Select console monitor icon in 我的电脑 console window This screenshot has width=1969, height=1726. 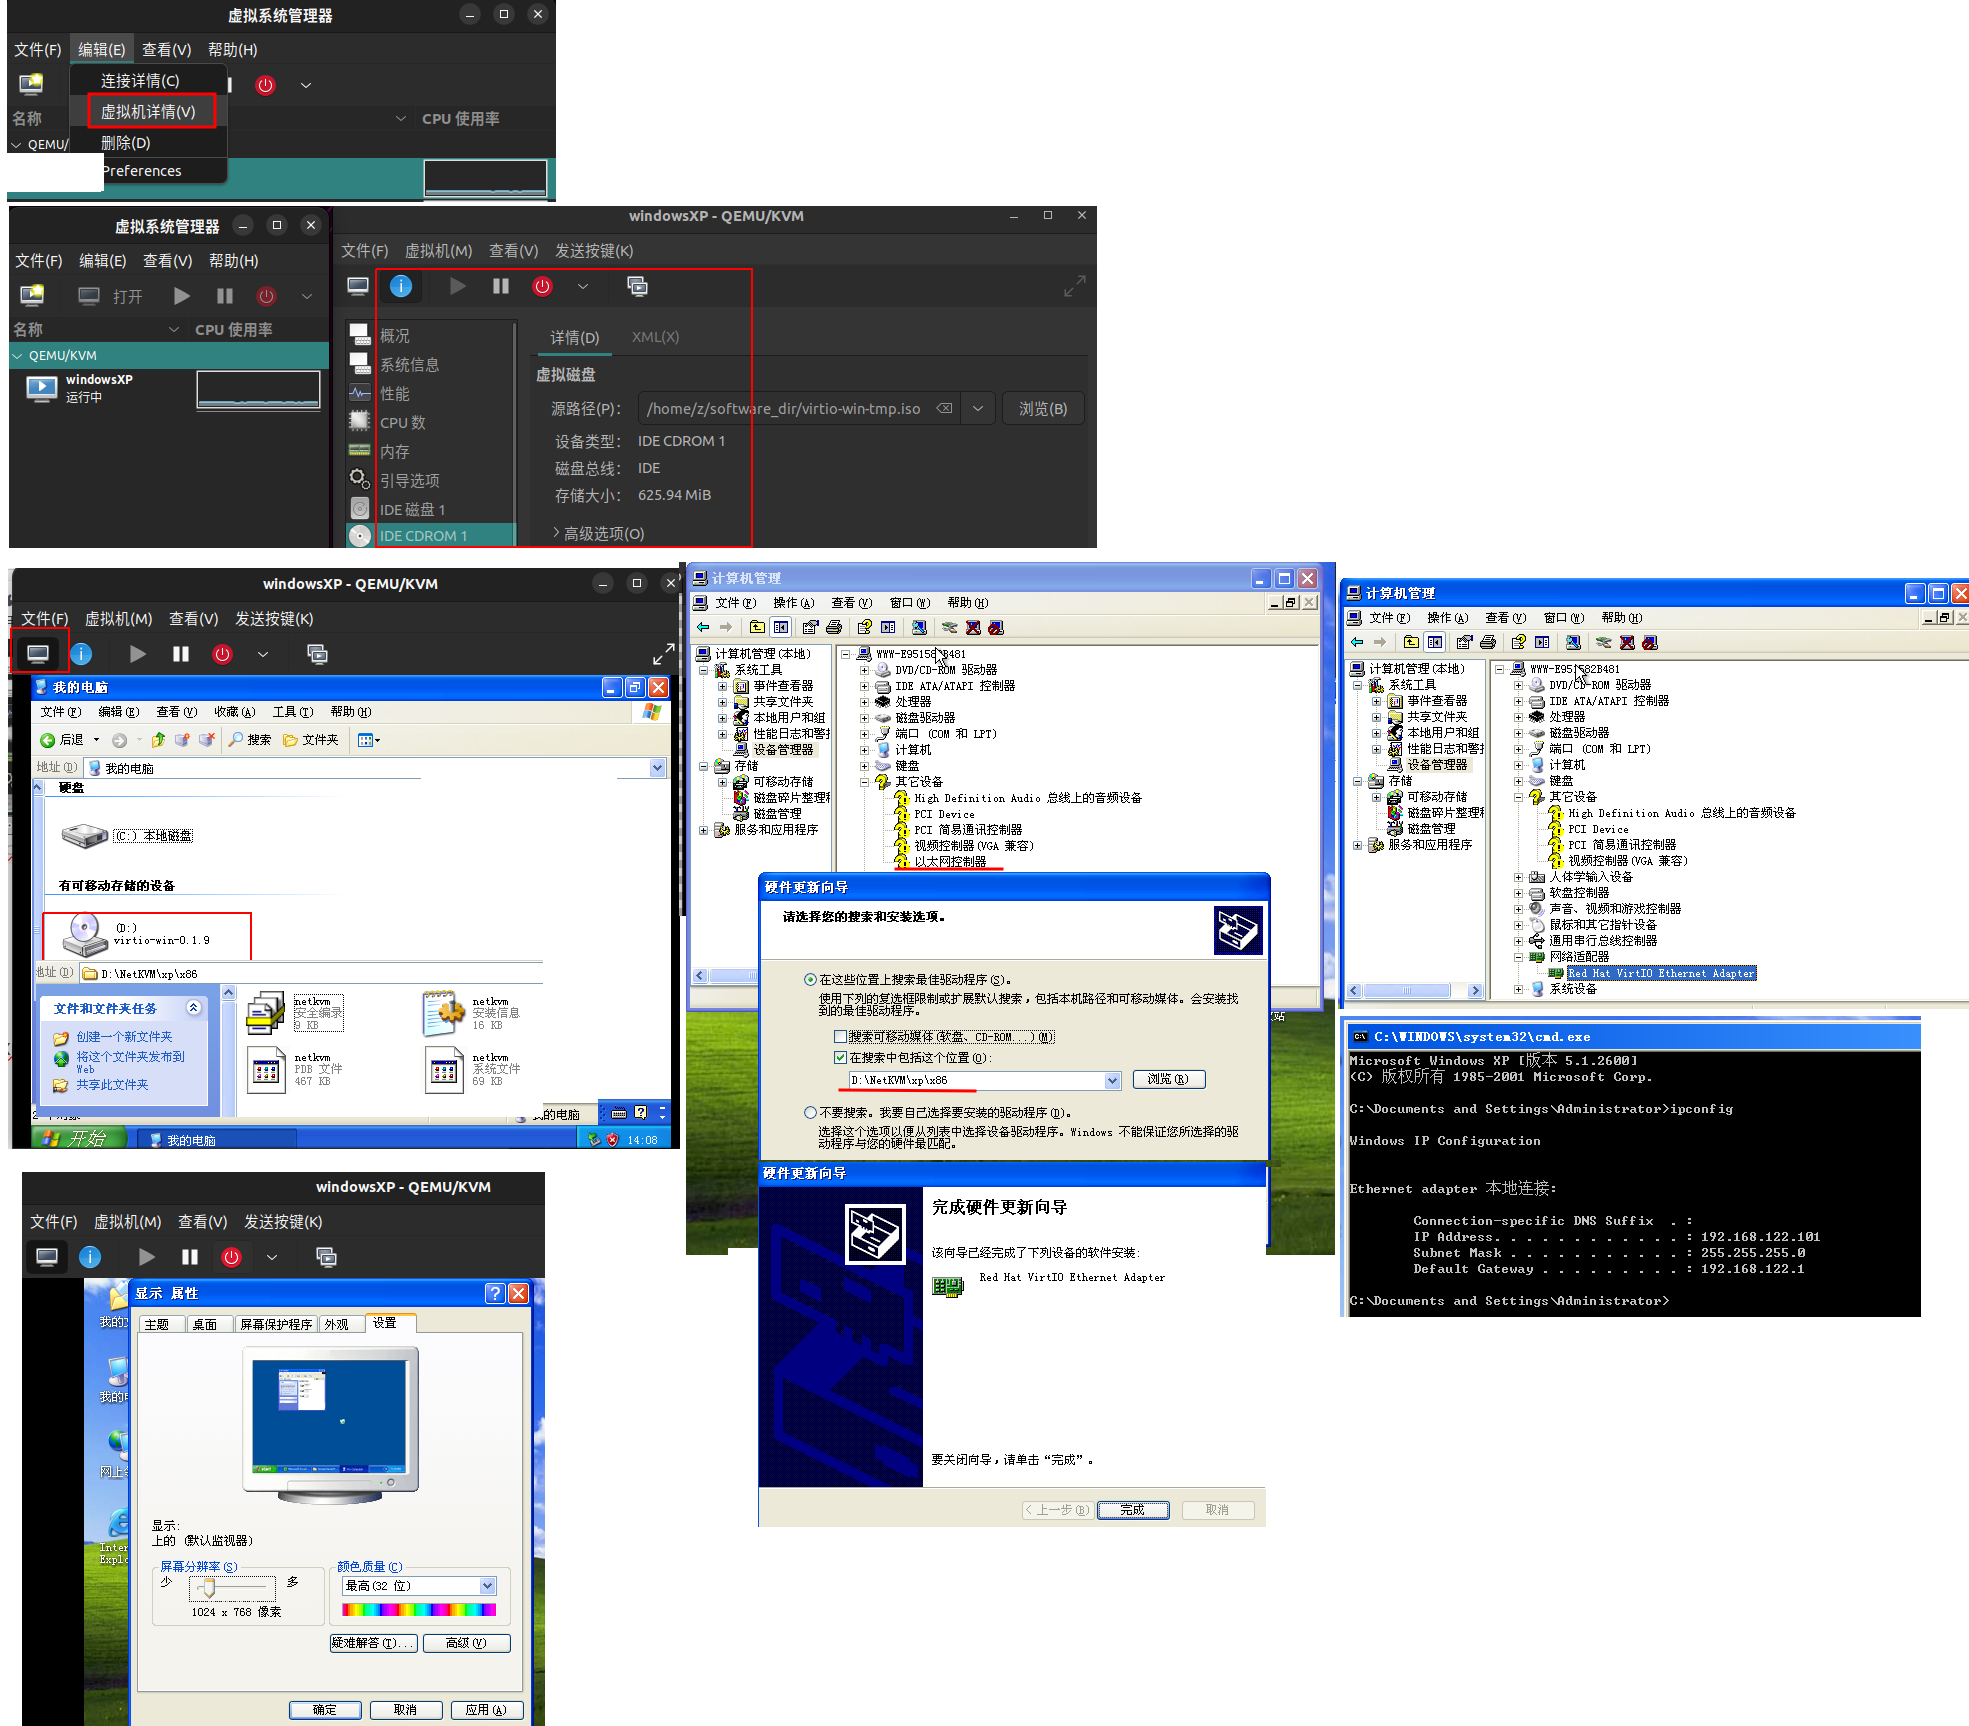[38, 654]
